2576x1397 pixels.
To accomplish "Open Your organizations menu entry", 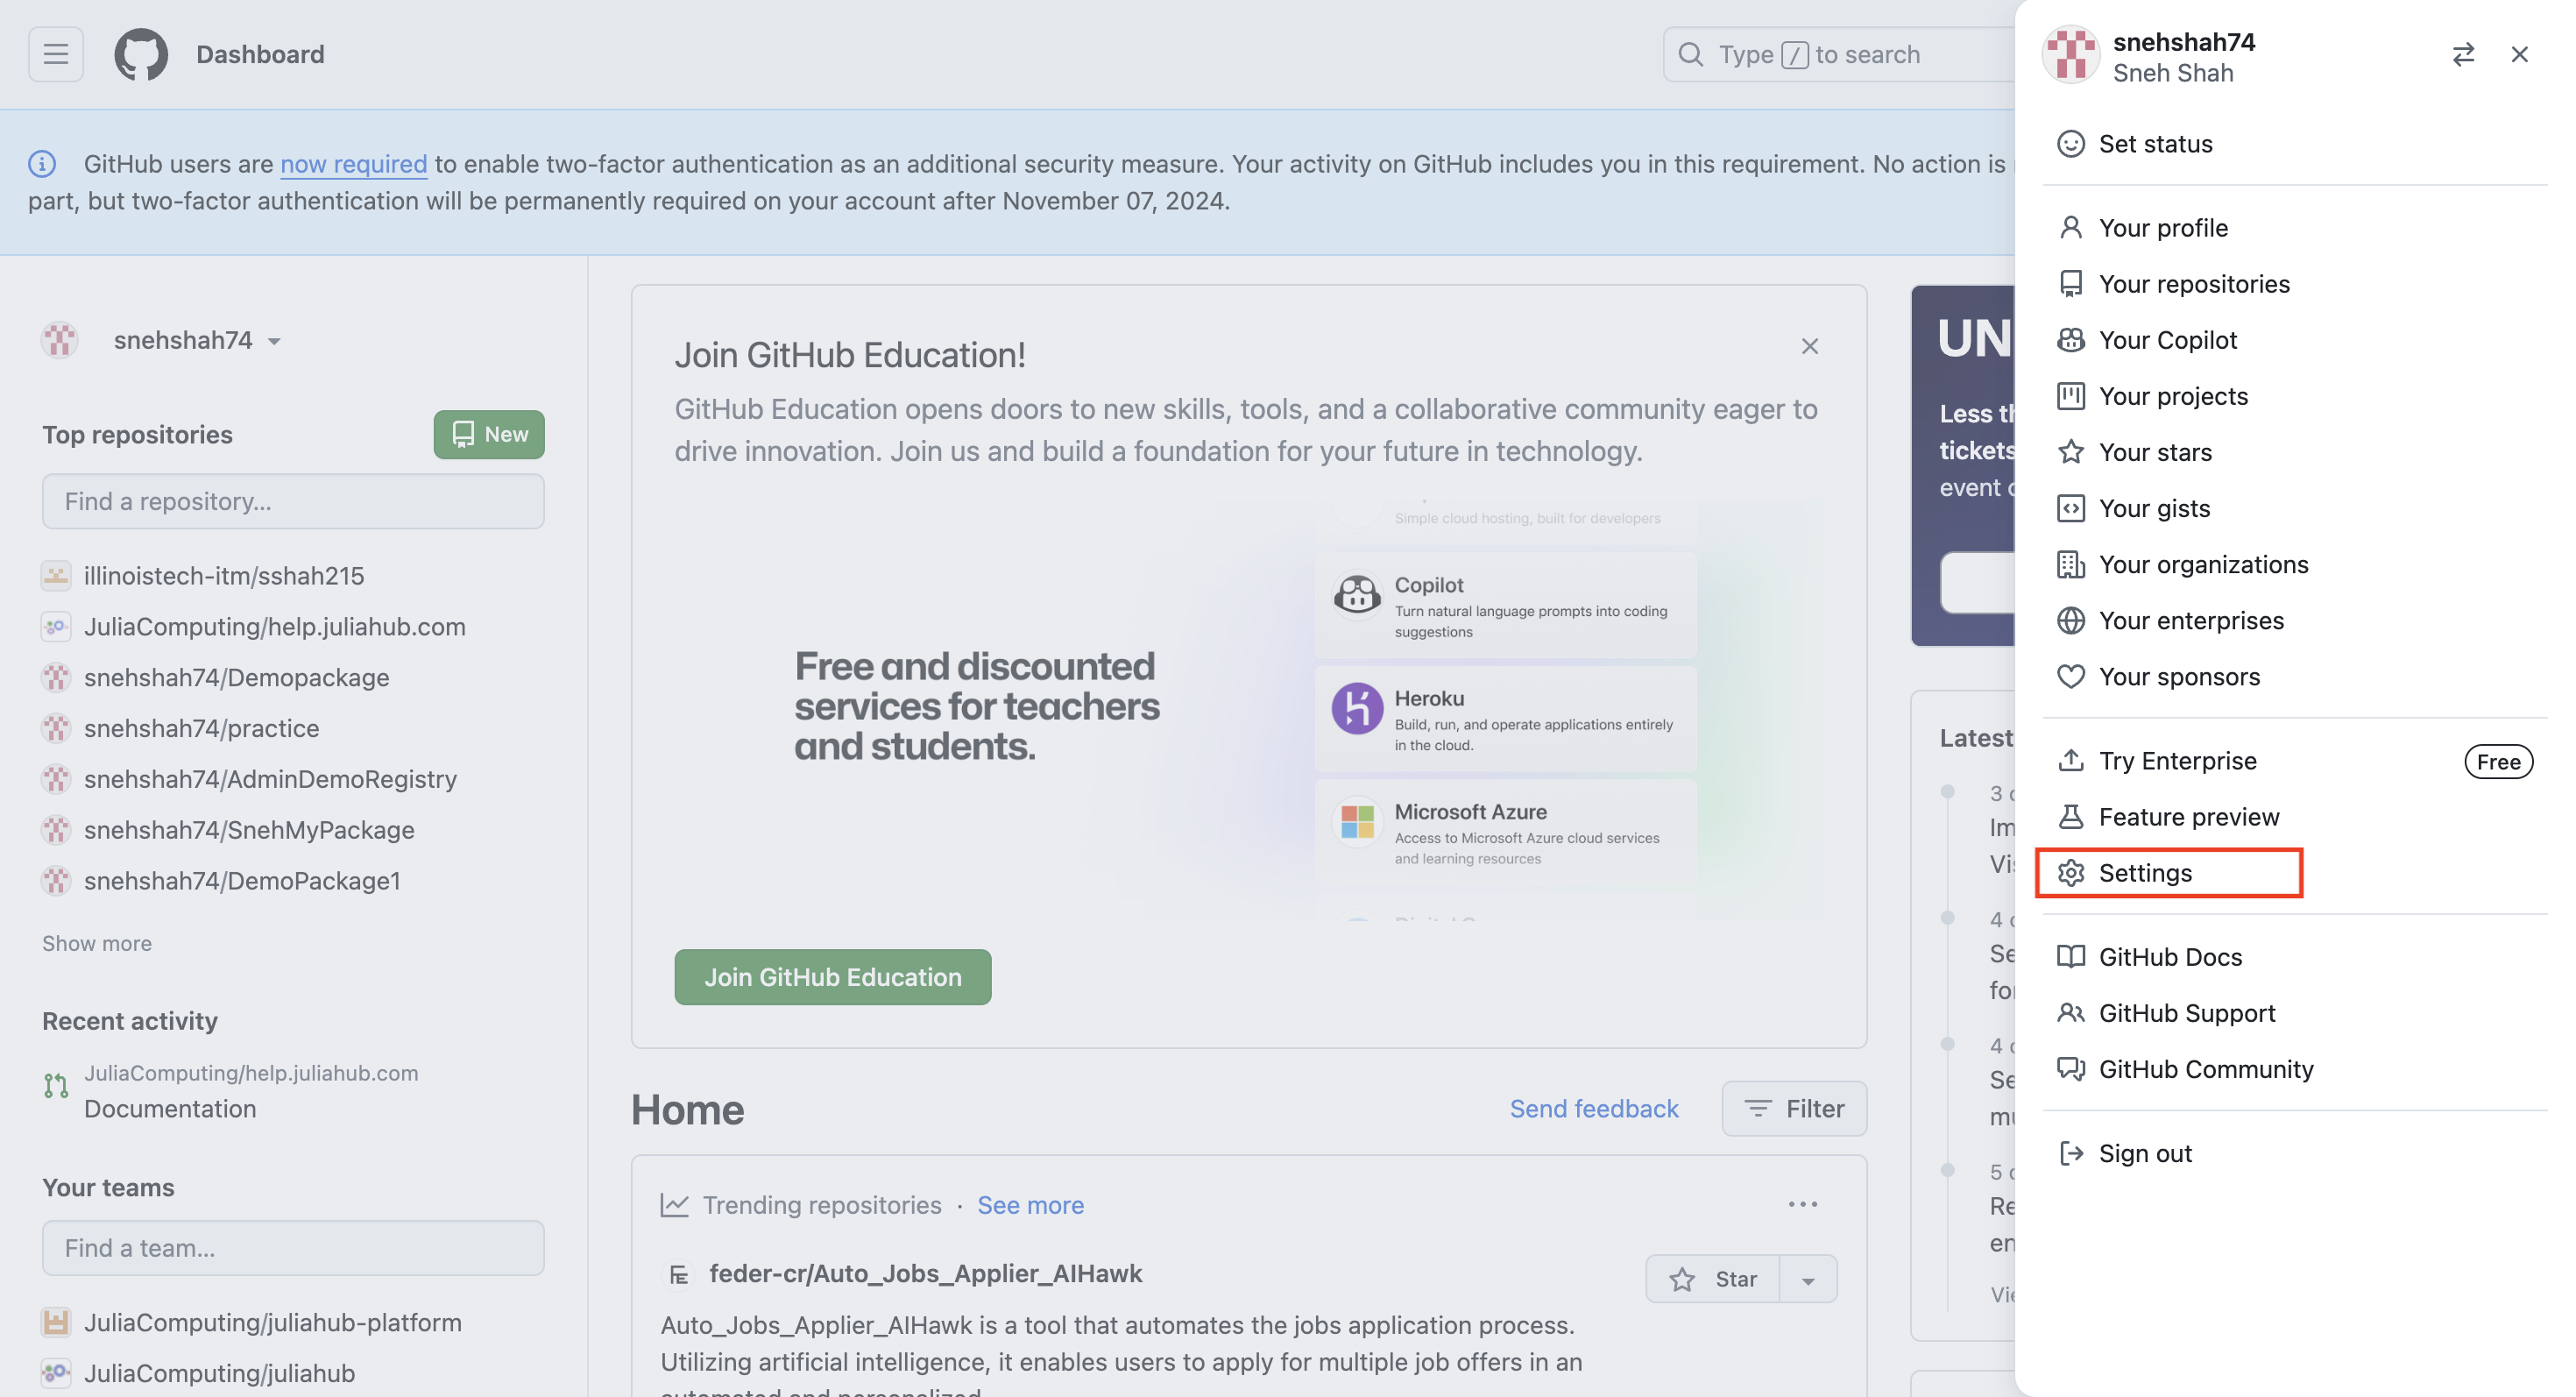I will (2294, 564).
